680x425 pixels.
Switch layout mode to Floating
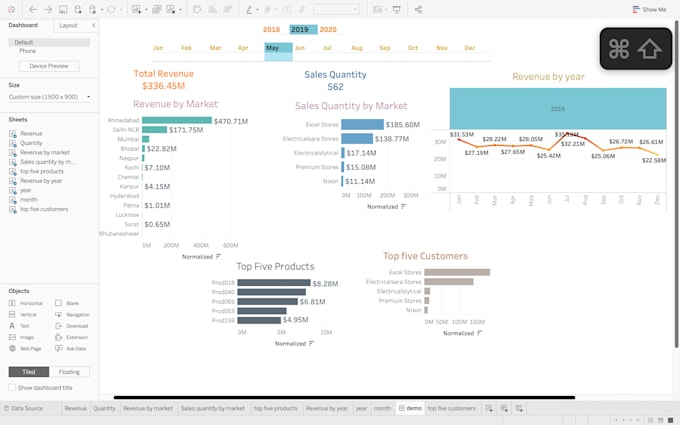tap(69, 372)
